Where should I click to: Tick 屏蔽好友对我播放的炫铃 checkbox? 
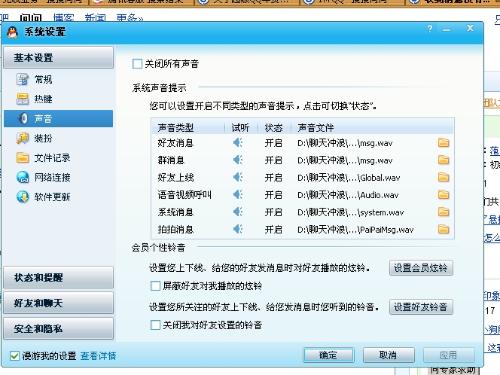point(155,286)
